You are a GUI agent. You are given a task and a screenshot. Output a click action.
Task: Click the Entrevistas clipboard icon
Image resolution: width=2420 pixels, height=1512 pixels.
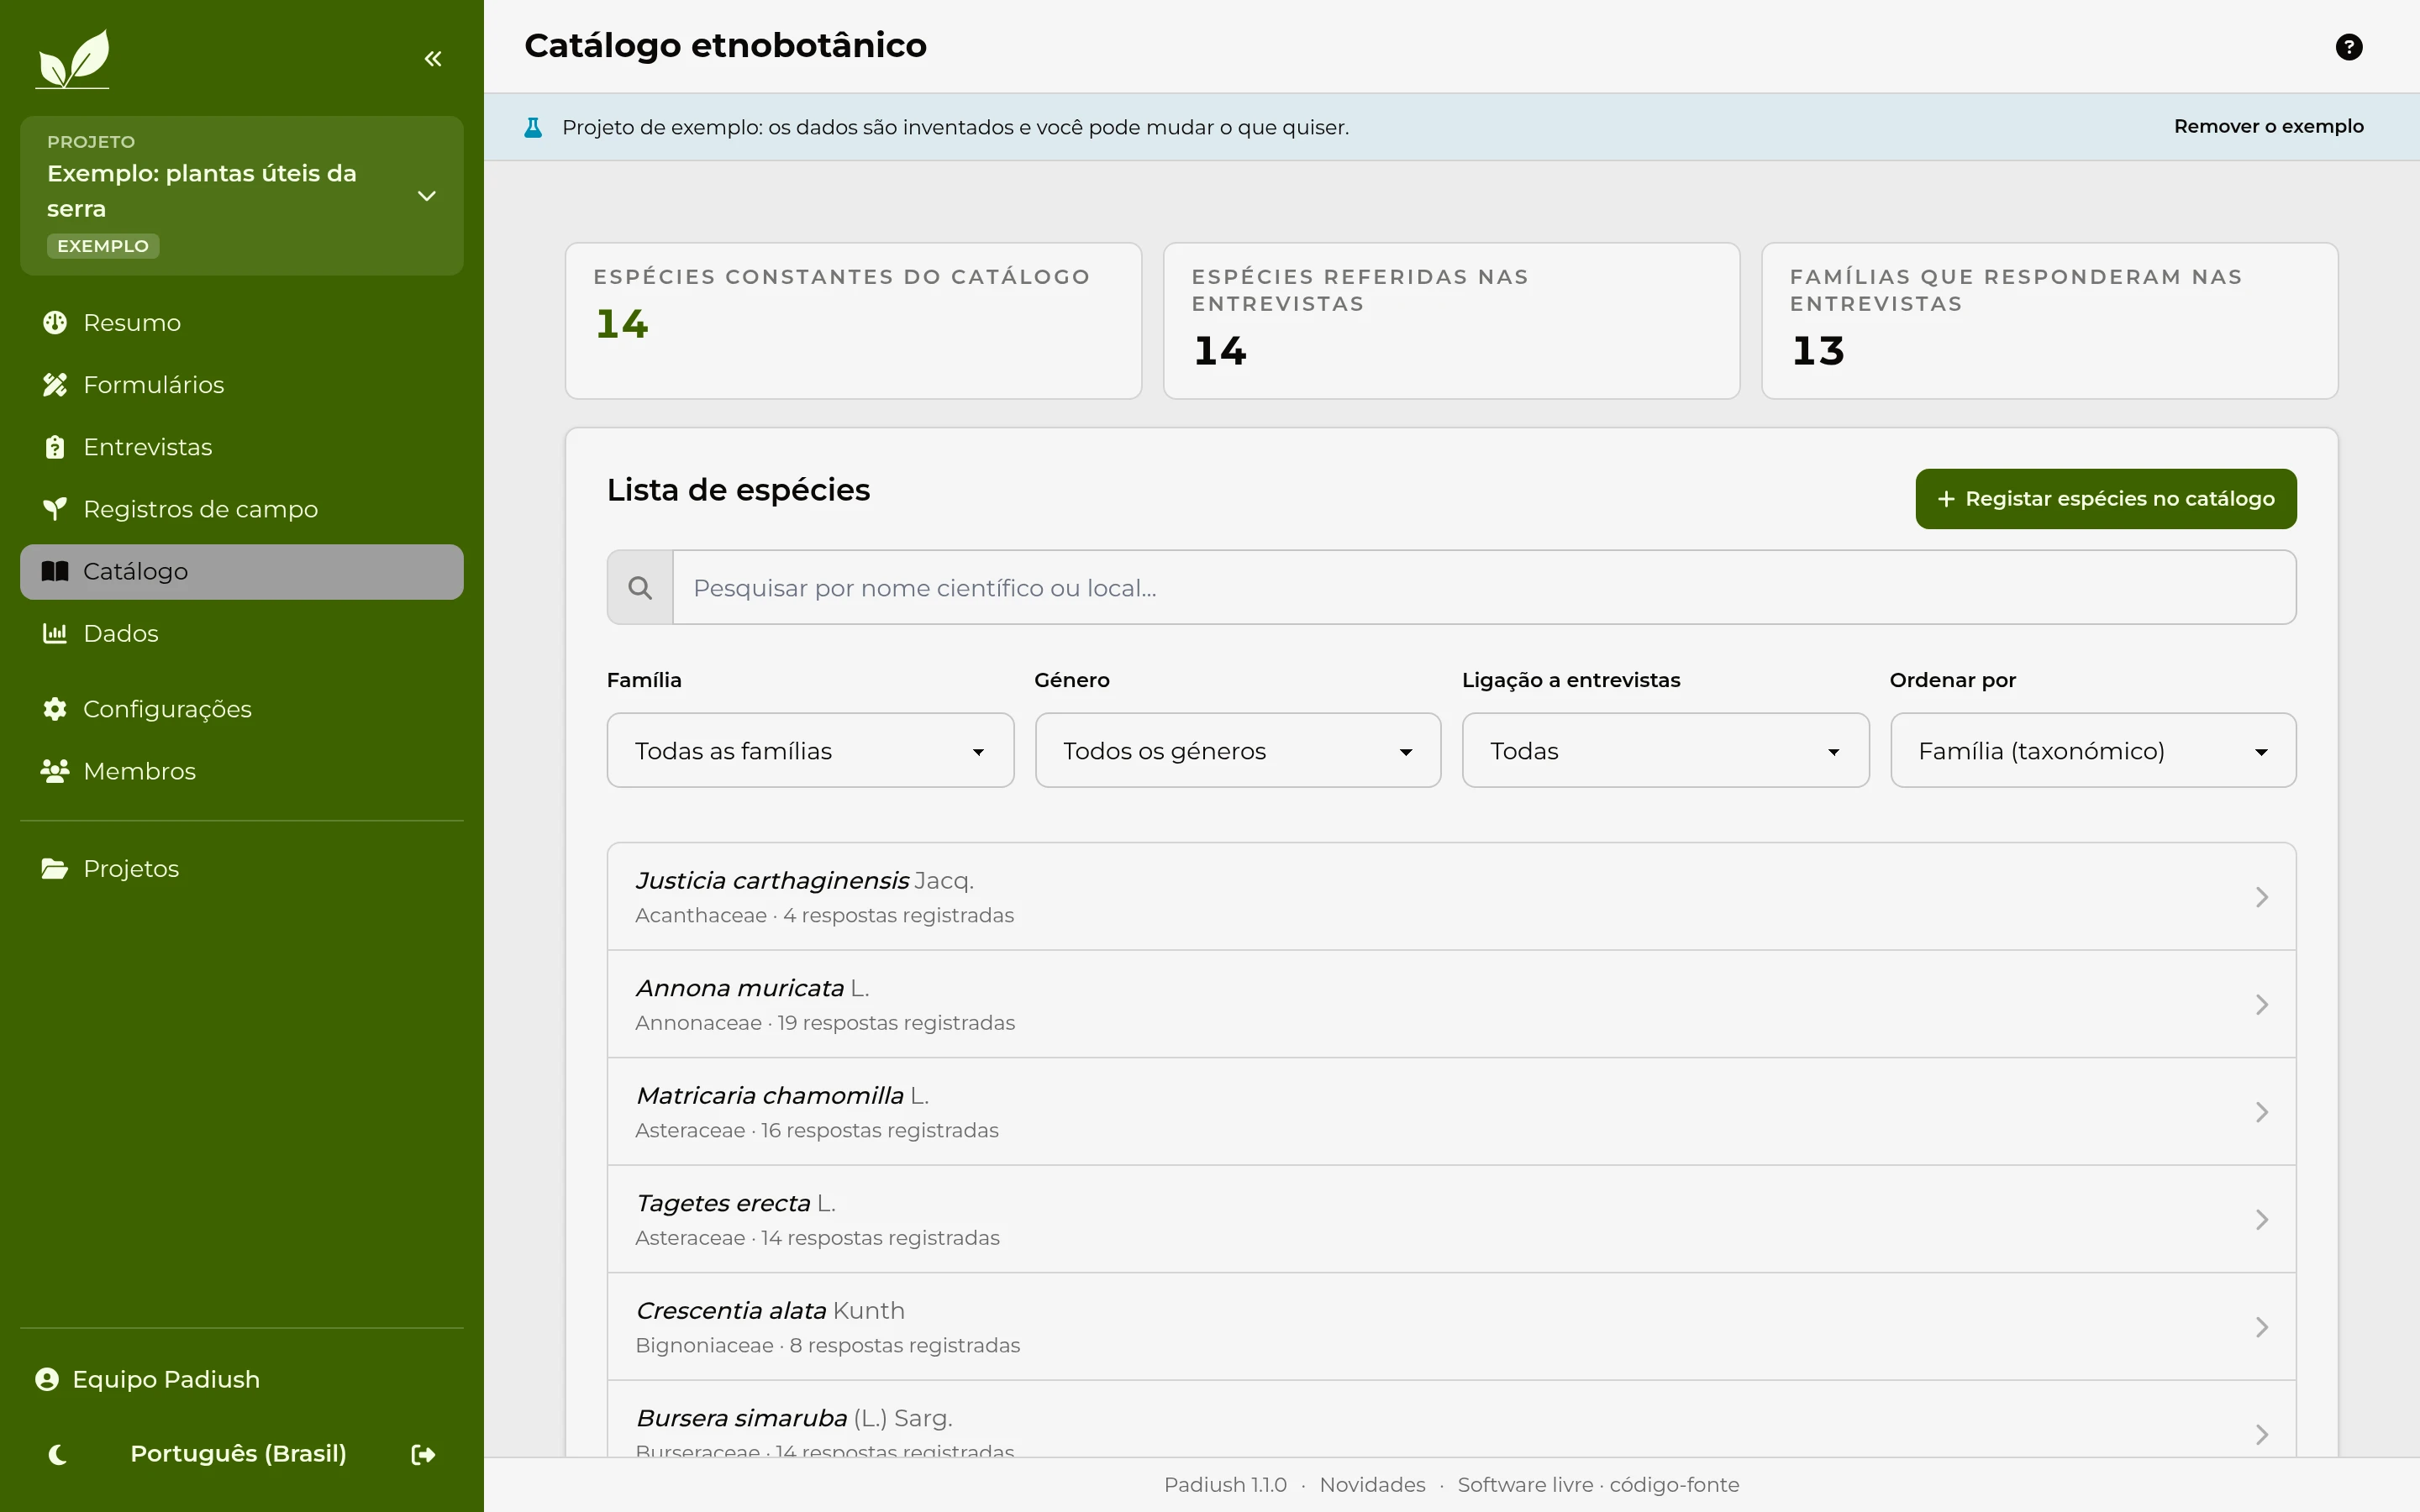point(55,447)
